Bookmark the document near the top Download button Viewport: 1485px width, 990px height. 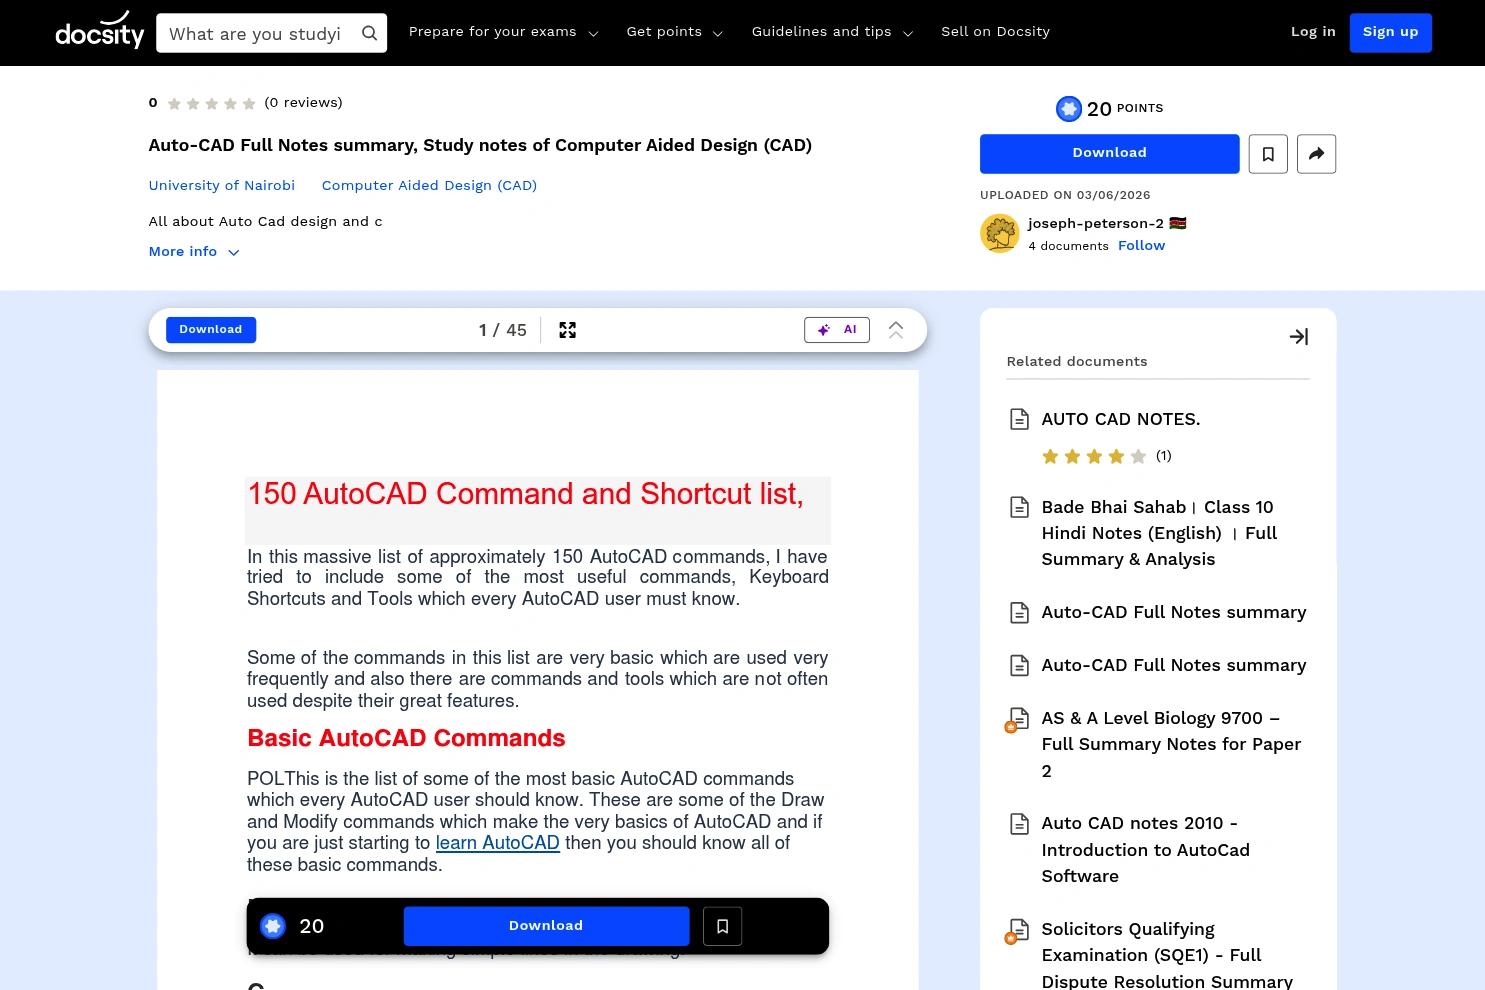(x=1268, y=154)
